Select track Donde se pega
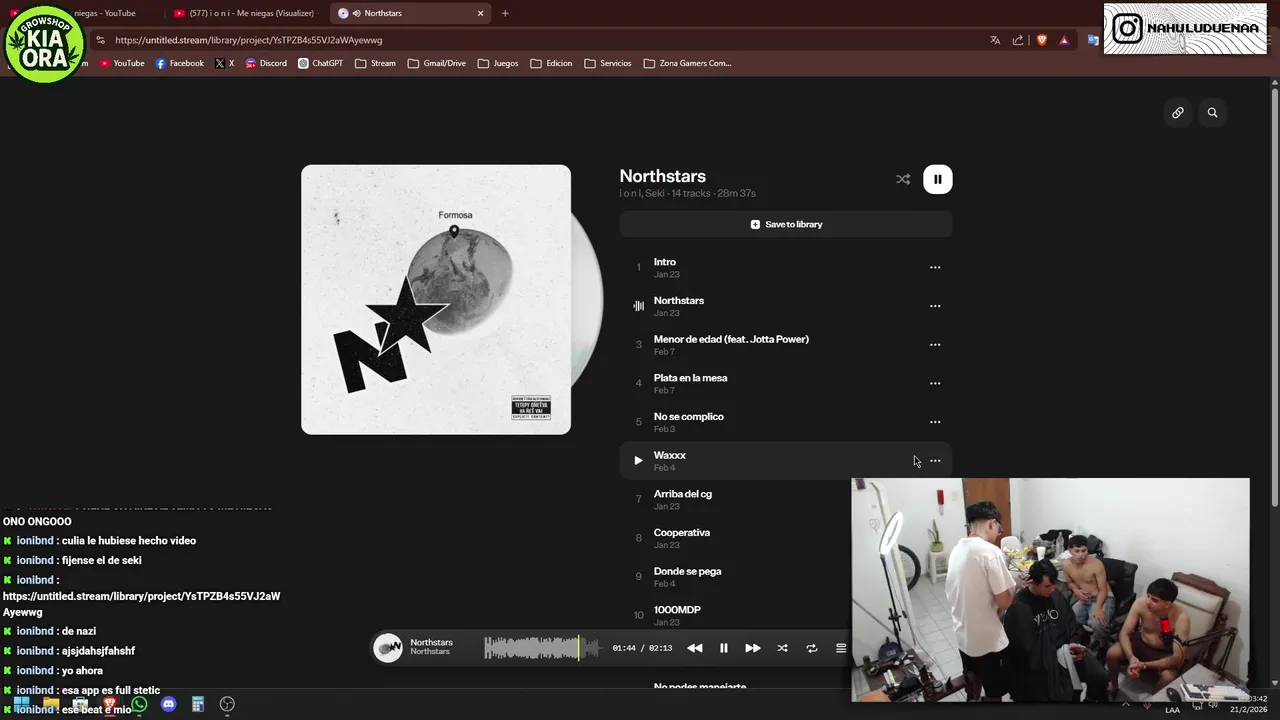This screenshot has width=1280, height=720. tap(735, 577)
